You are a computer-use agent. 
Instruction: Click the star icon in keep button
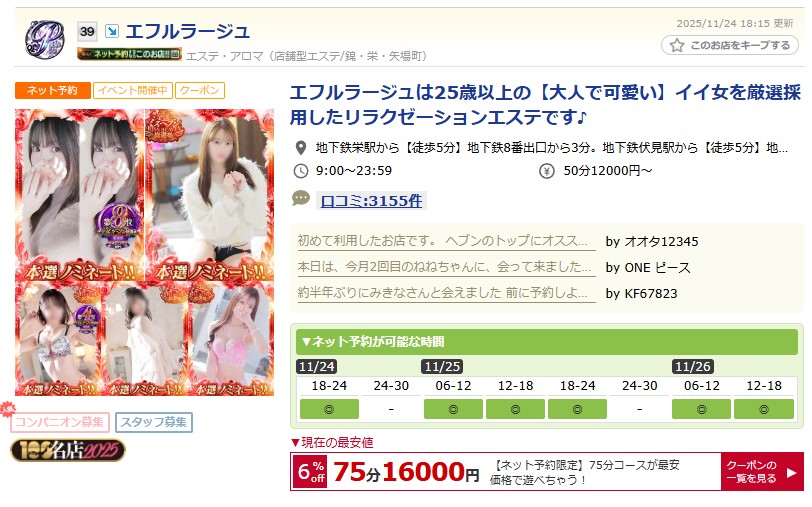pos(677,46)
